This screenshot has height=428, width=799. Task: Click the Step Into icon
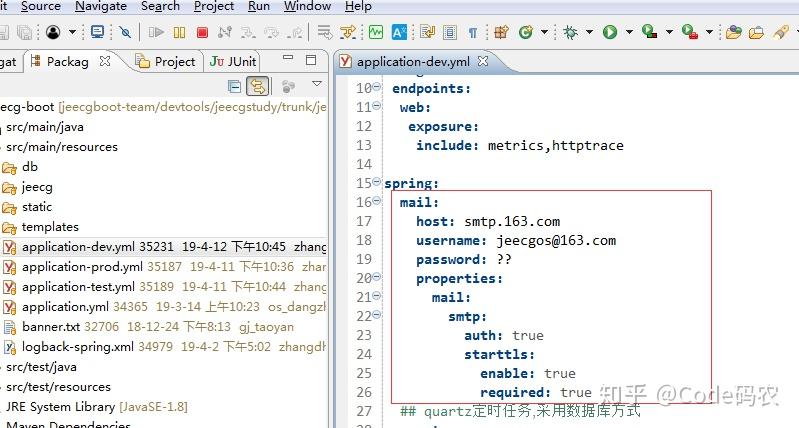pyautogui.click(x=248, y=33)
